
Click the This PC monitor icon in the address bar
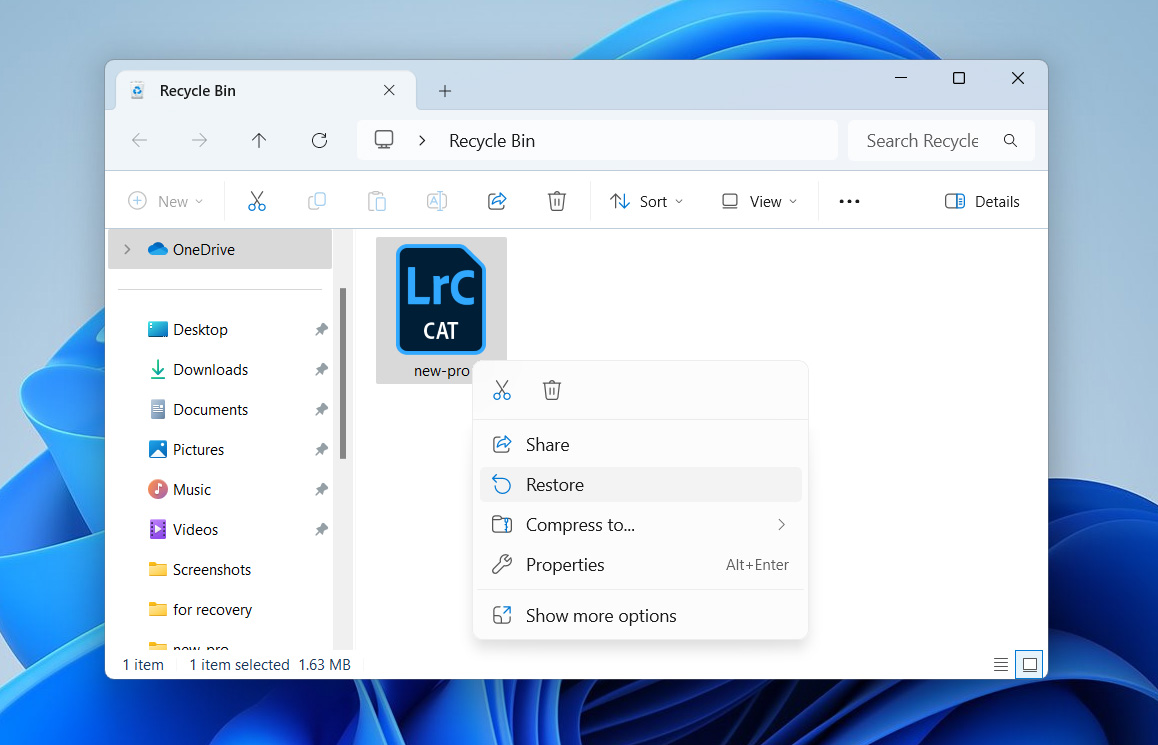383,140
